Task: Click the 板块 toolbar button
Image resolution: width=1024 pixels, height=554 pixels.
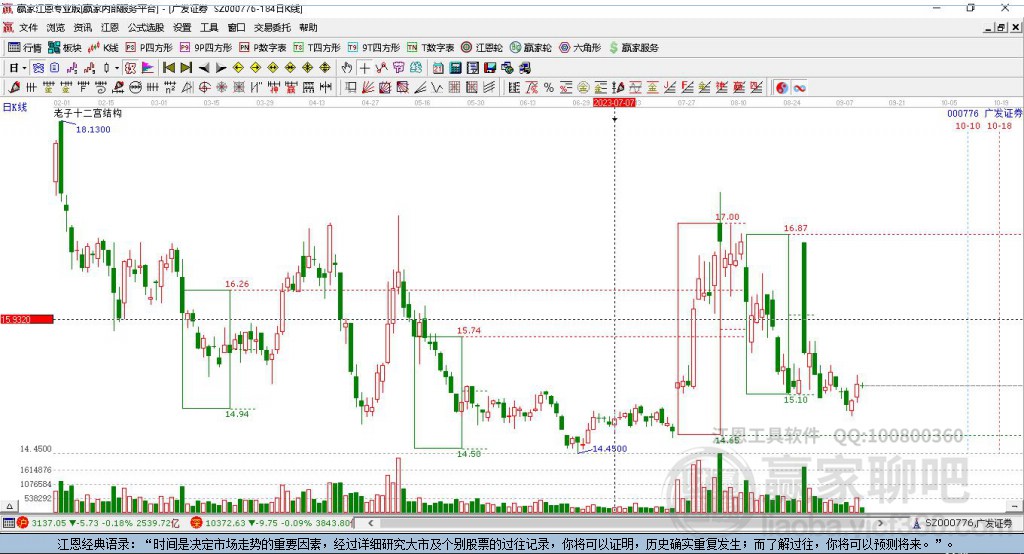Action: click(x=65, y=48)
